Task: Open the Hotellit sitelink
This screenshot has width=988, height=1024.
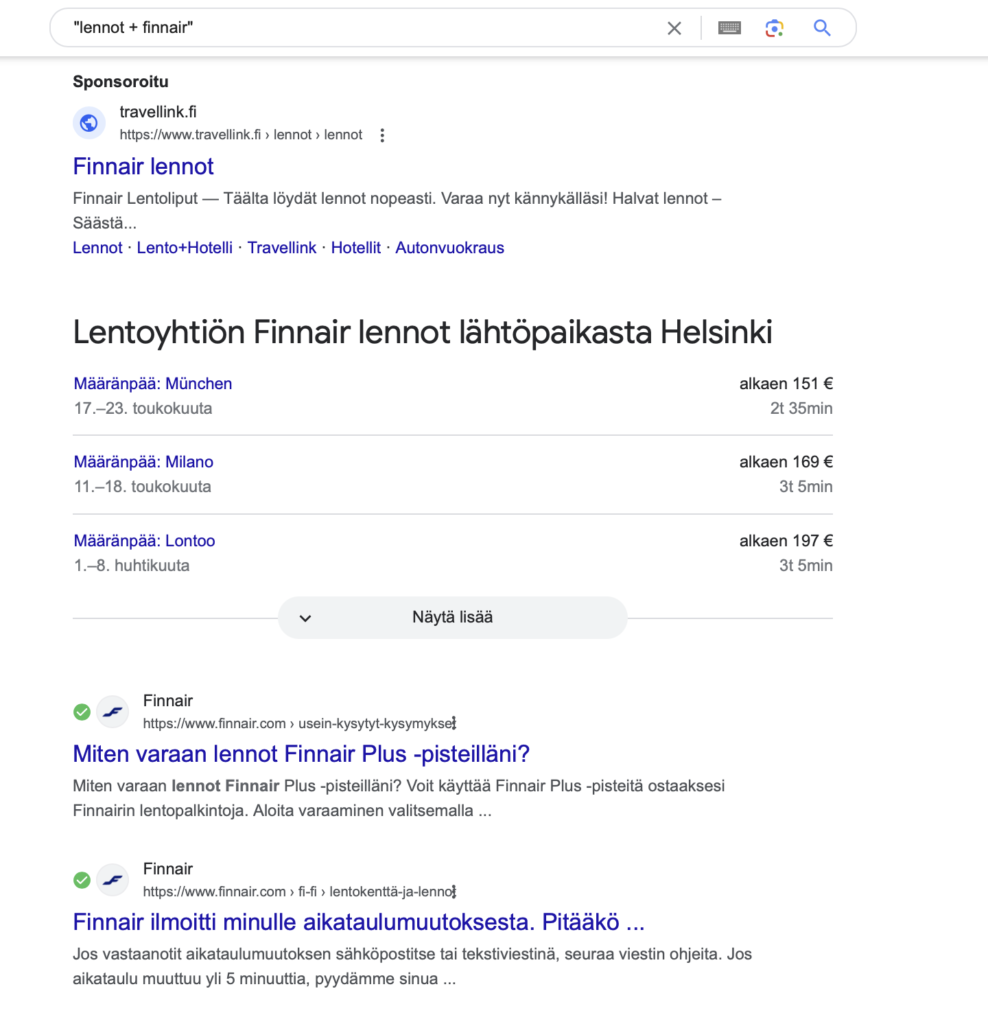Action: point(356,248)
